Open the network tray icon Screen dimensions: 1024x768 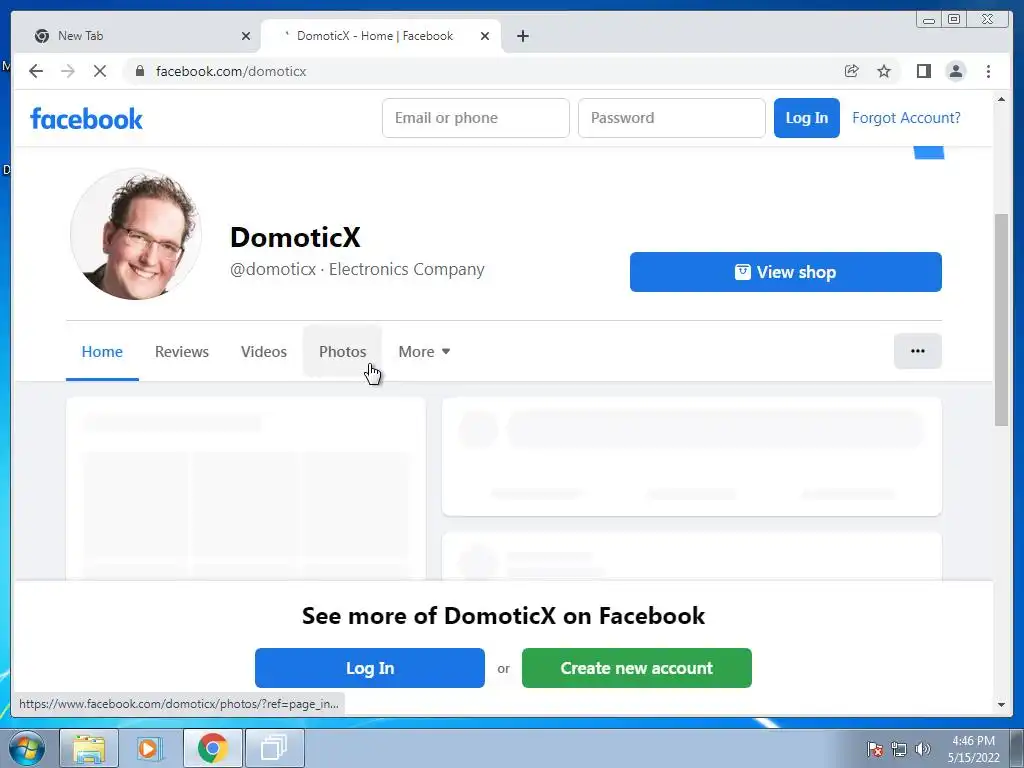click(x=899, y=749)
